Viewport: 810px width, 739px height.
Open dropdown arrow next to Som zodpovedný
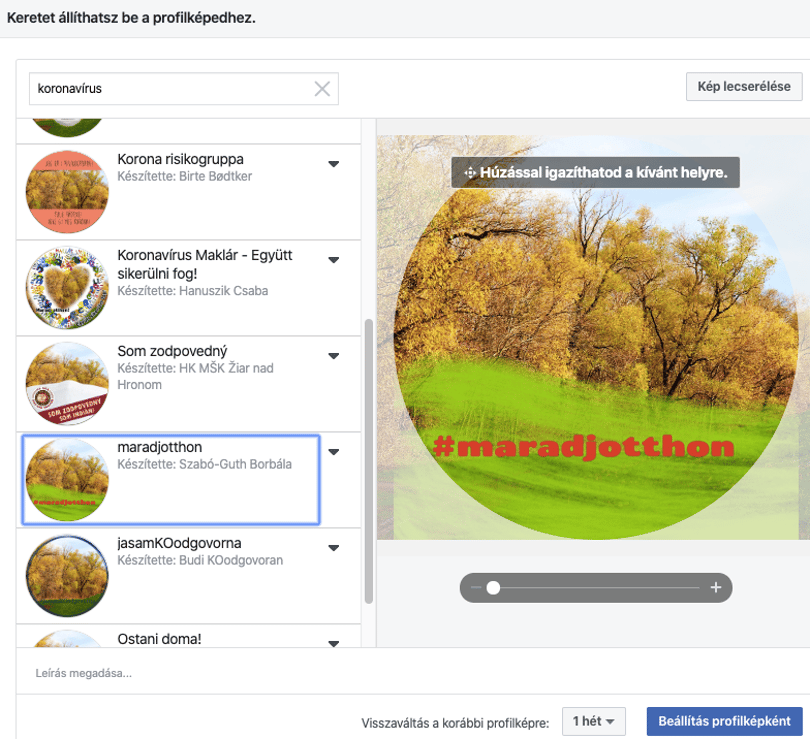334,356
